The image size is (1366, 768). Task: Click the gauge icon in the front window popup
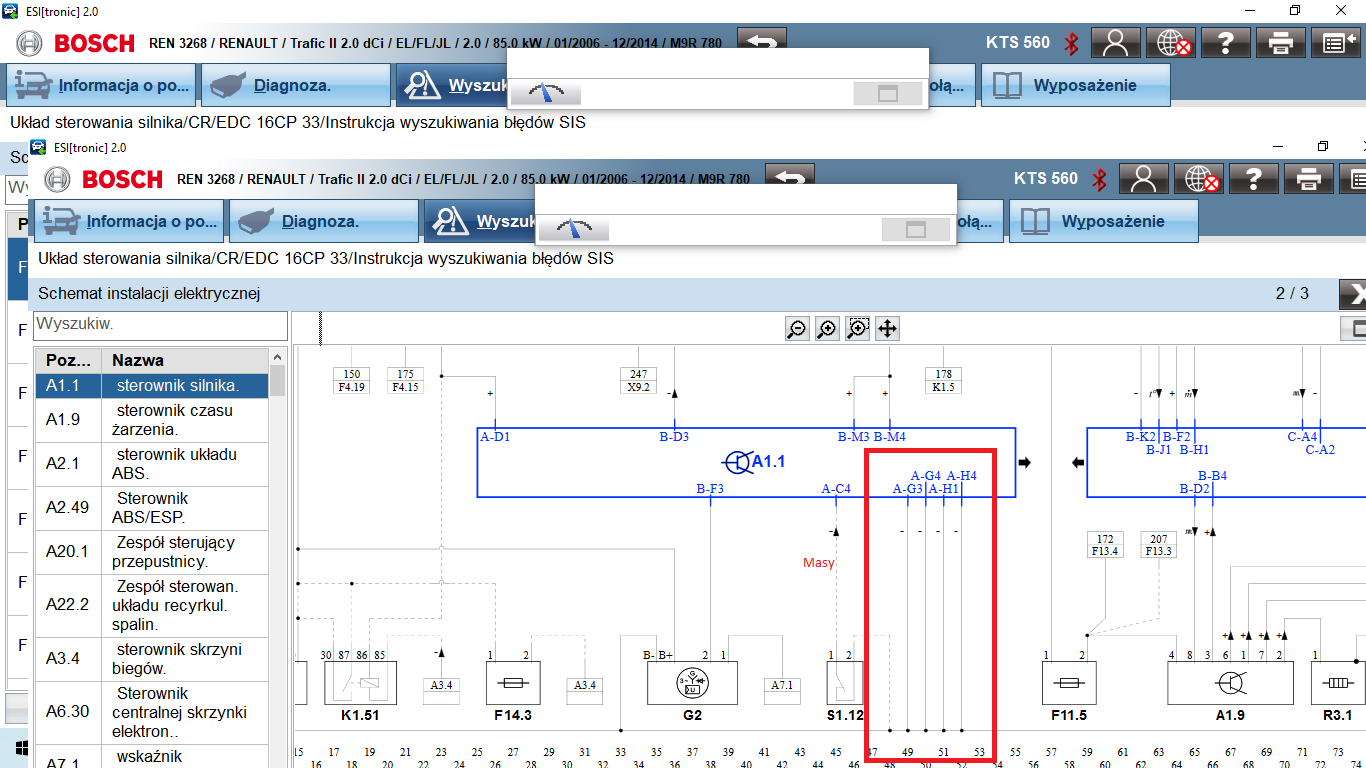pyautogui.click(x=574, y=230)
